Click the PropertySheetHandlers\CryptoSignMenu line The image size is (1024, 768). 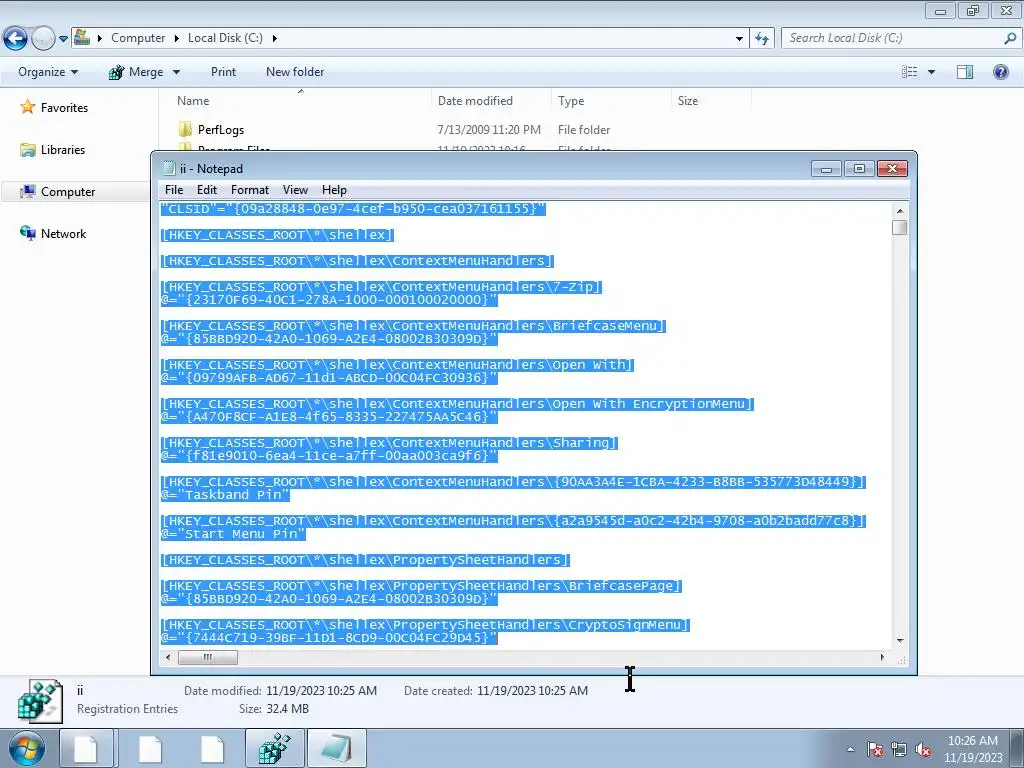(x=425, y=625)
